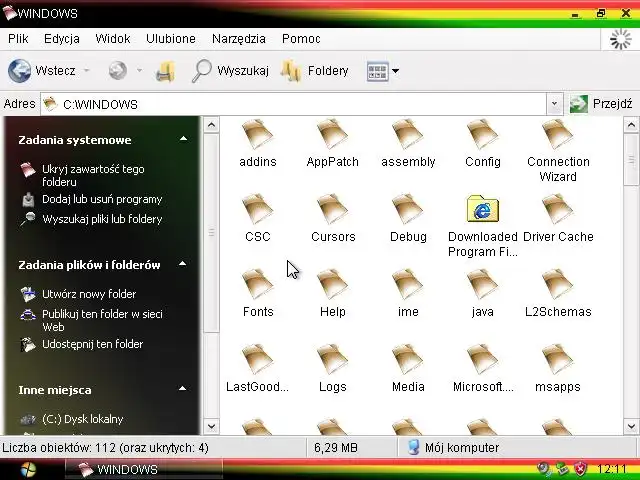Open the L2Schemas folder

(x=558, y=293)
